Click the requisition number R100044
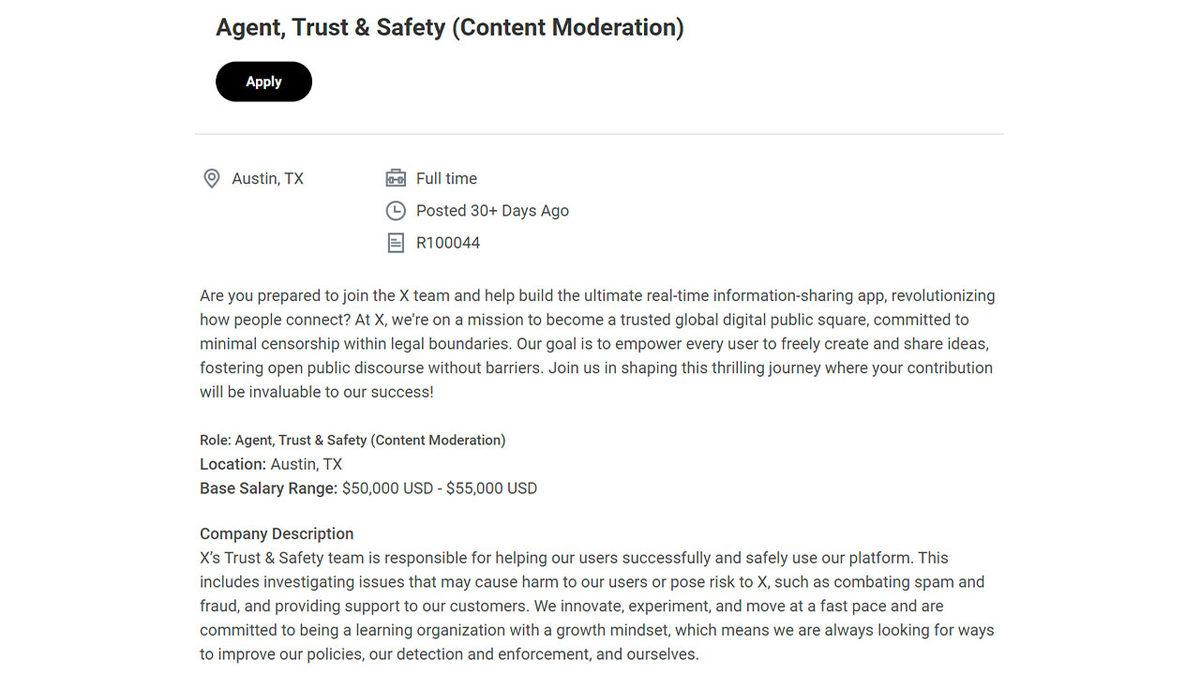The width and height of the screenshot is (1200, 675). point(448,243)
